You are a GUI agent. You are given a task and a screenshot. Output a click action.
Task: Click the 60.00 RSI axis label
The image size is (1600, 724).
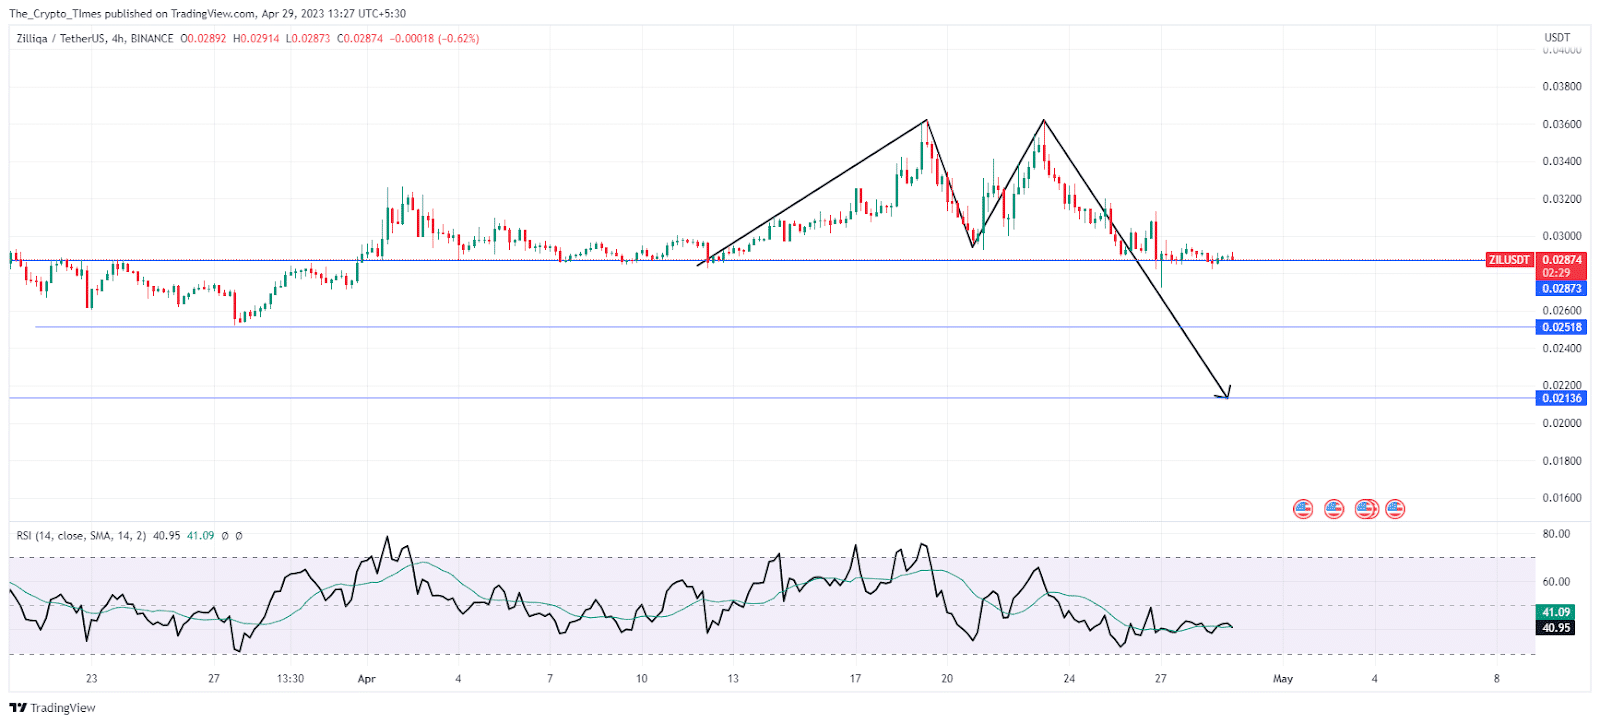(x=1556, y=582)
